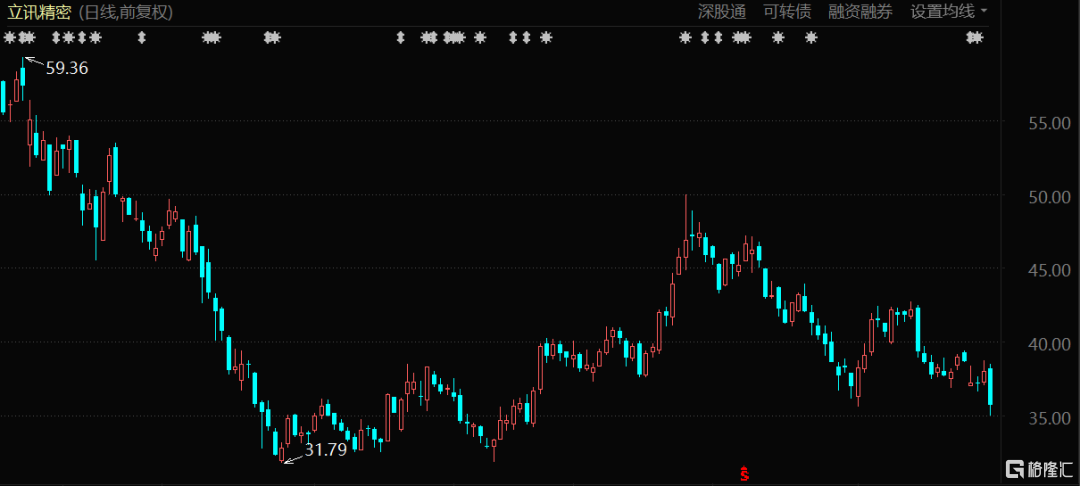Click the 可转债 link
The image size is (1080, 486).
coord(787,12)
